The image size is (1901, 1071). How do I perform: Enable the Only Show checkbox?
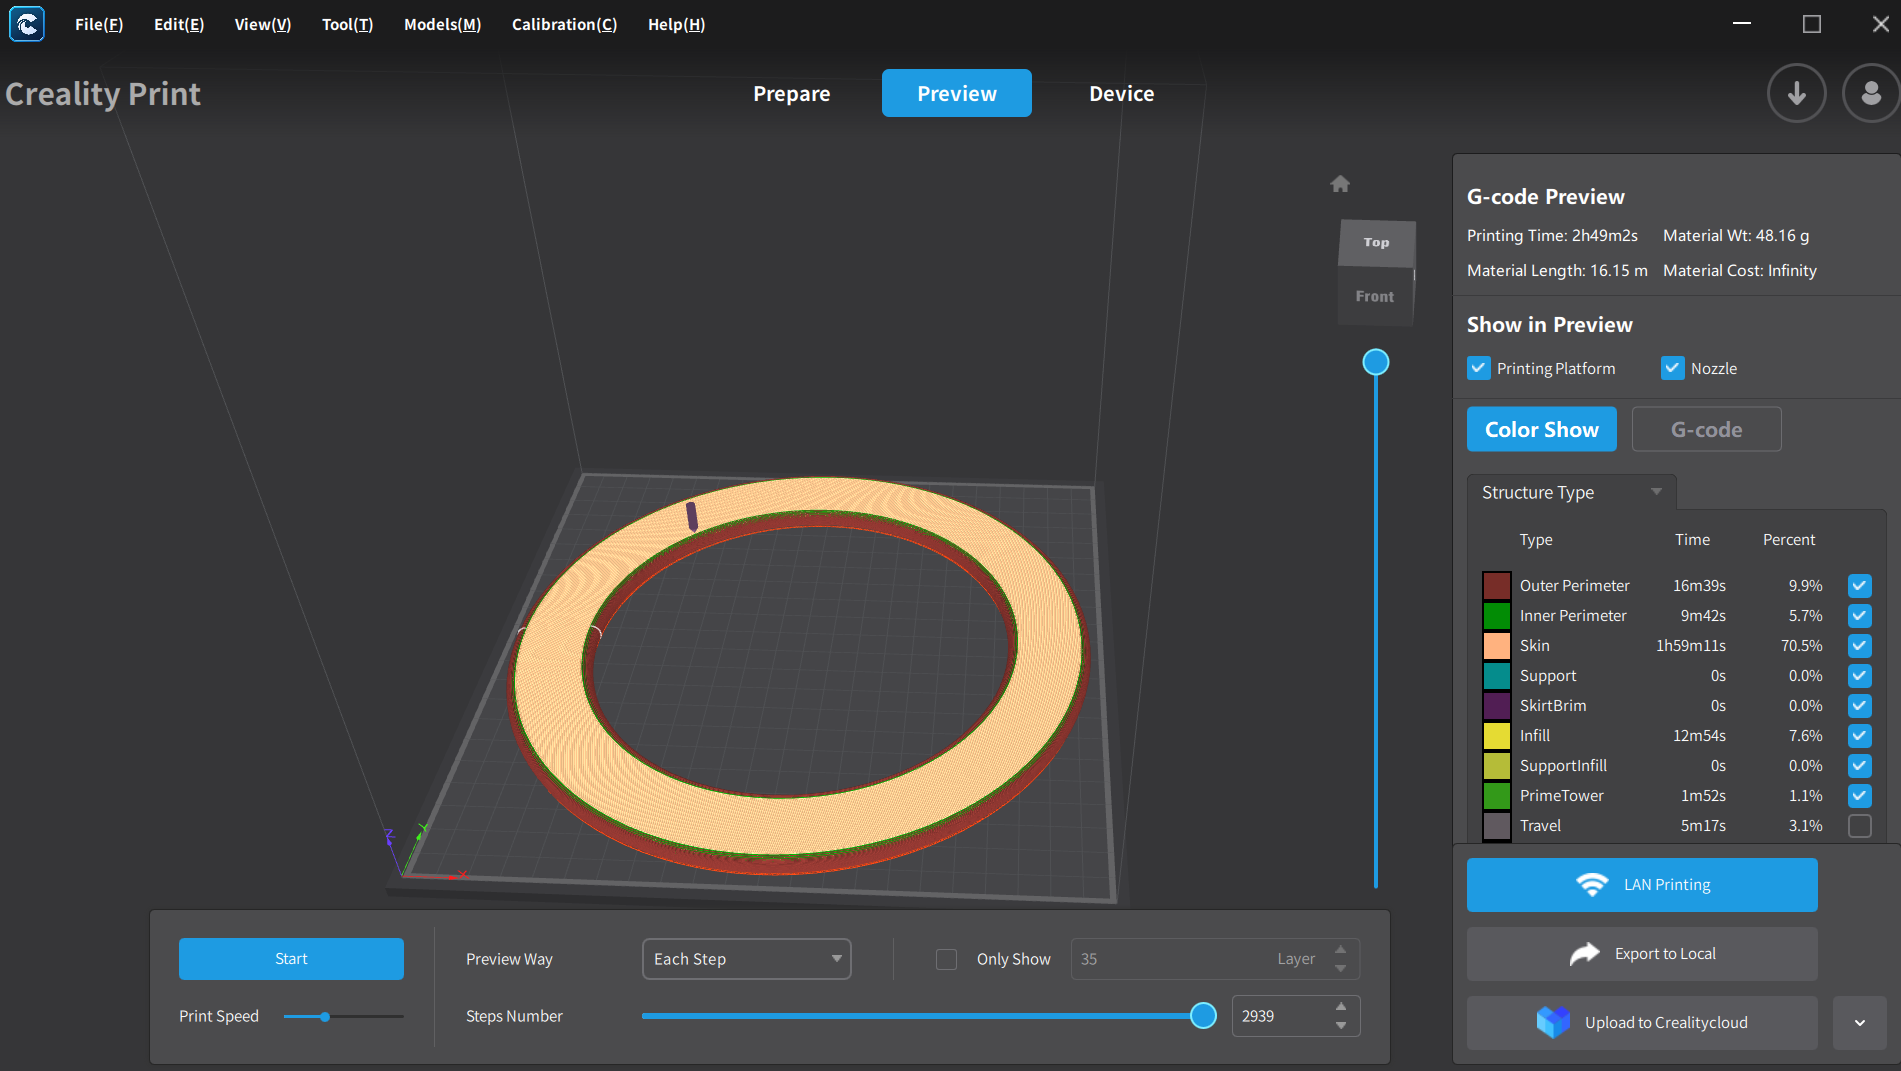946,959
